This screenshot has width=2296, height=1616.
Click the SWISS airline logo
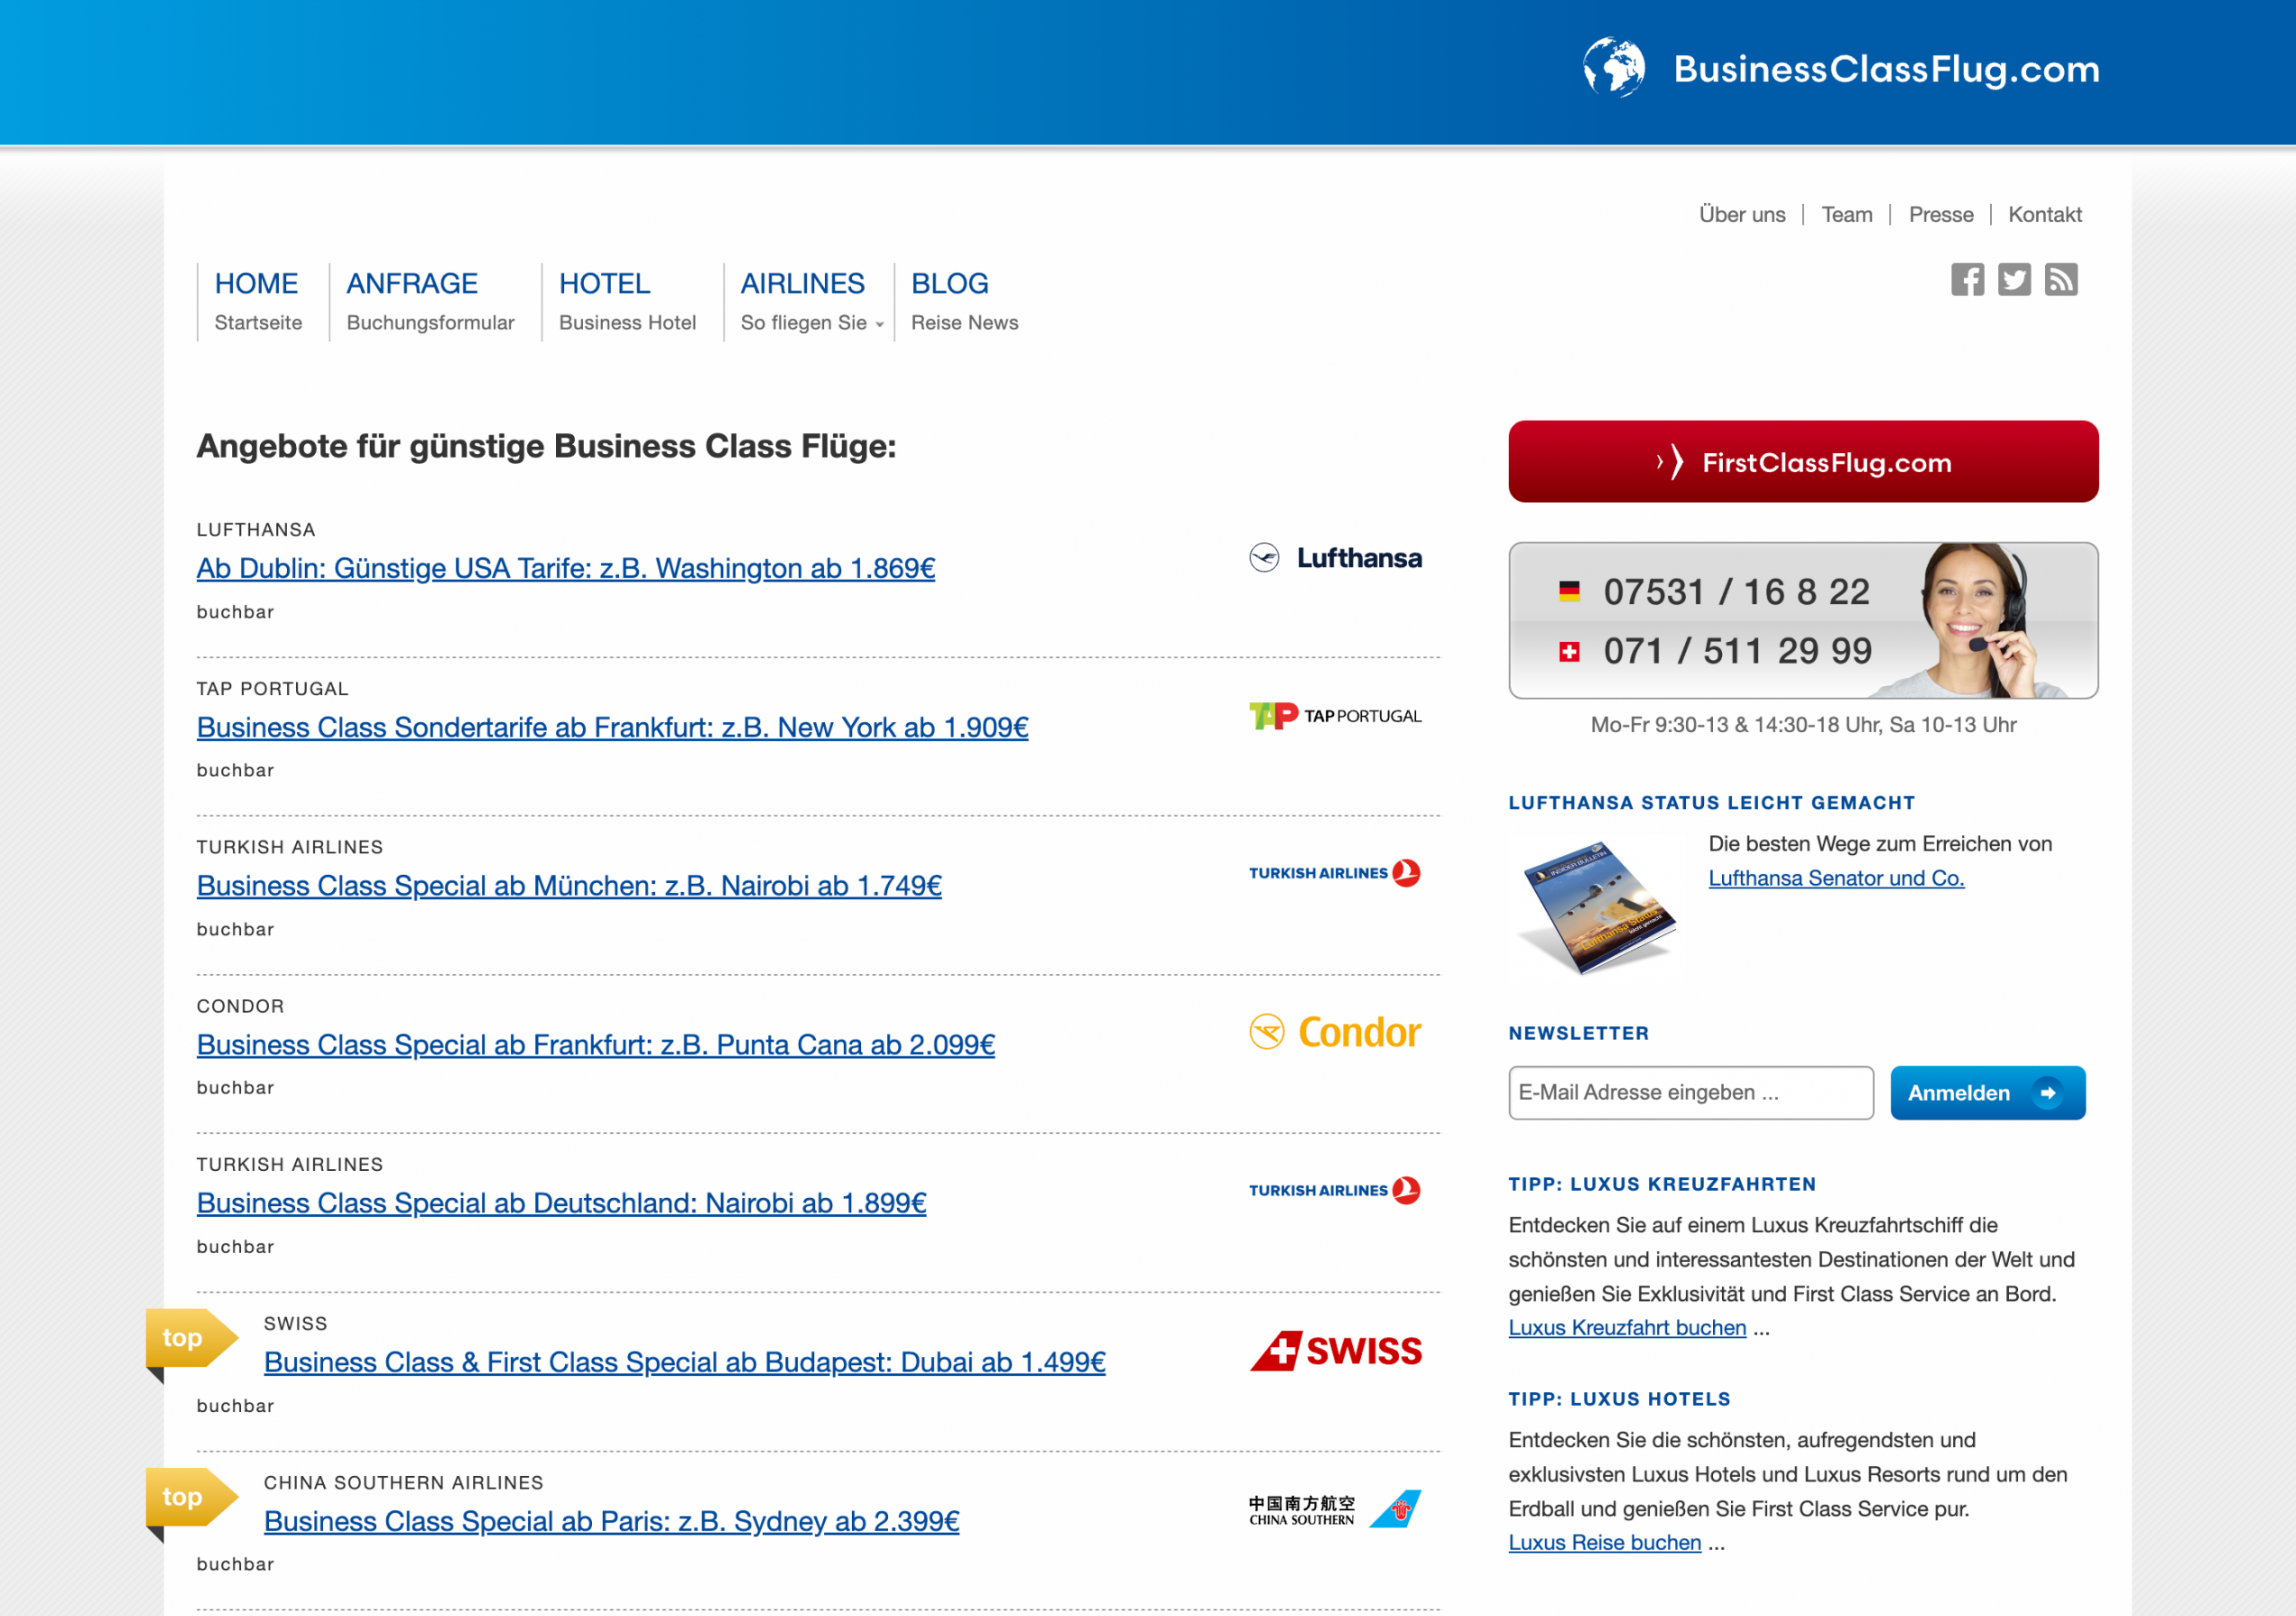(1334, 1351)
